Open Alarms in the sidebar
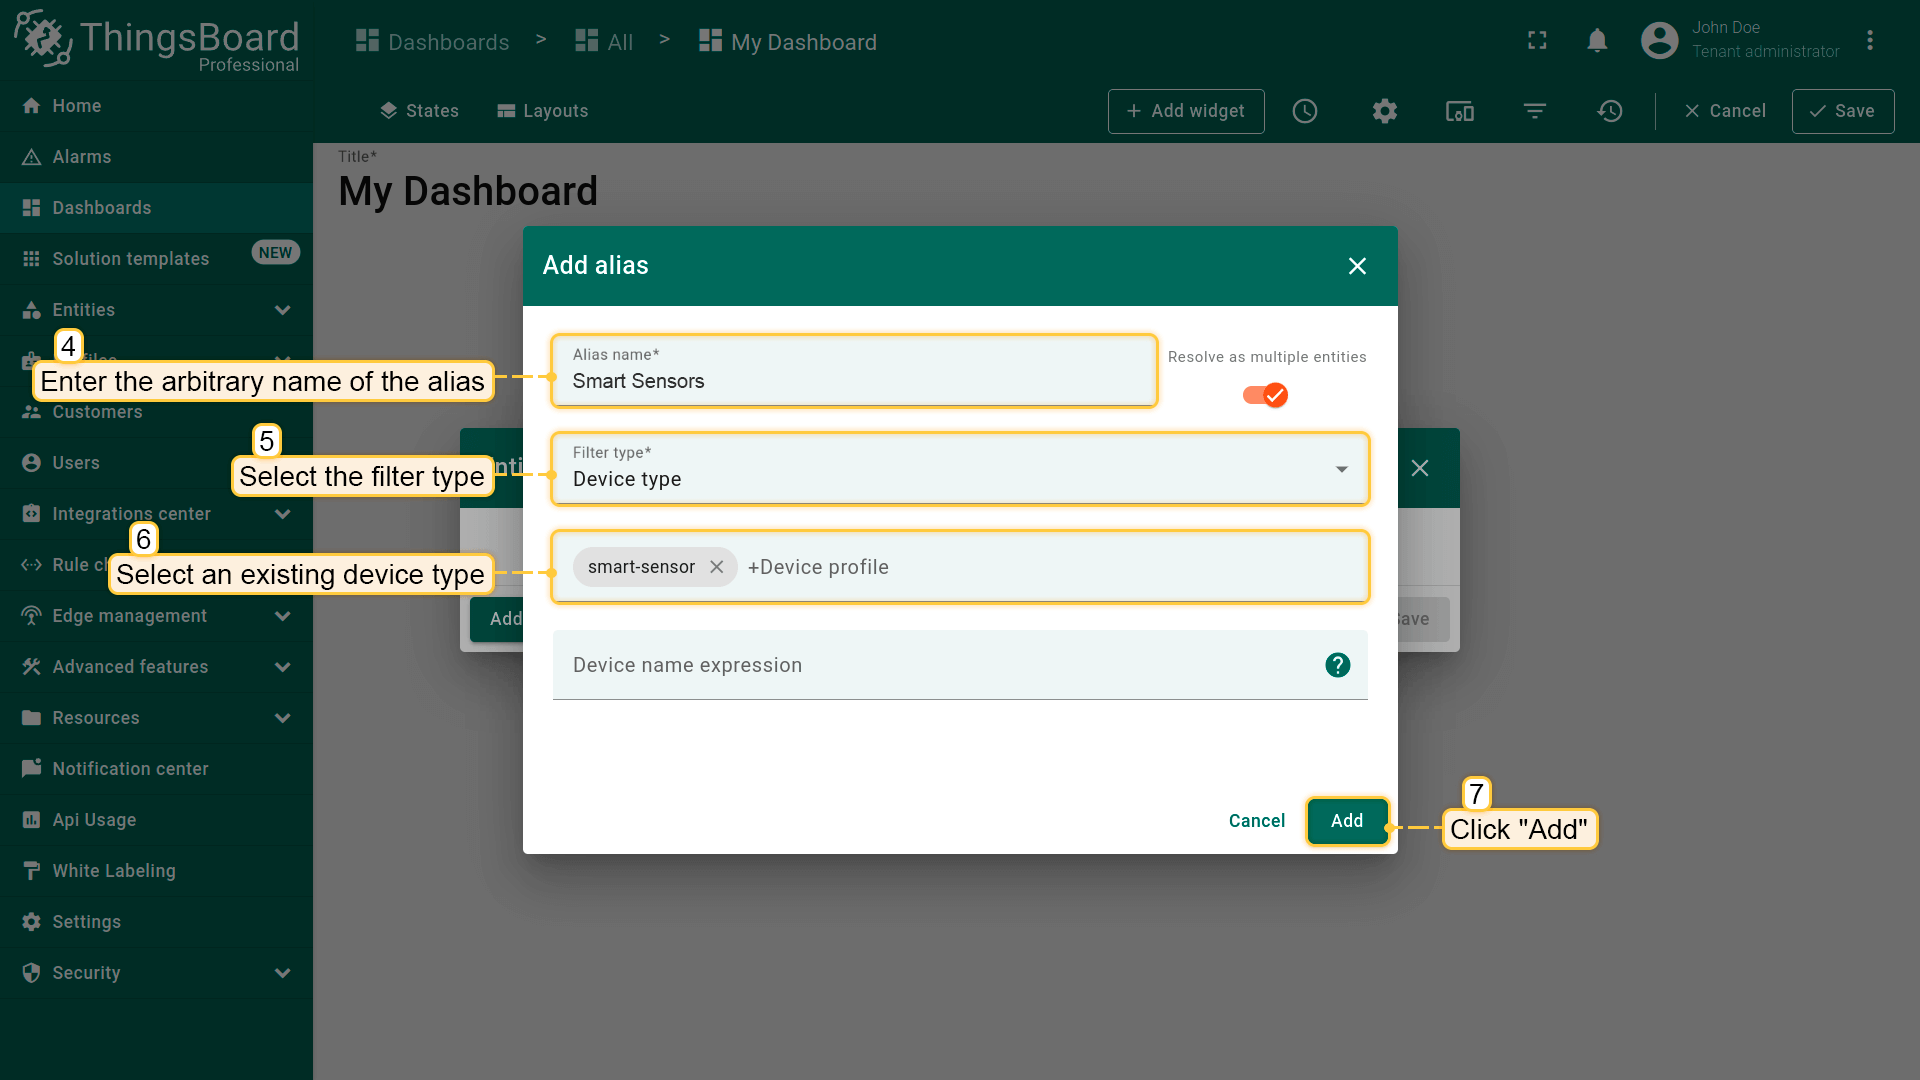This screenshot has height=1080, width=1920. coord(82,157)
